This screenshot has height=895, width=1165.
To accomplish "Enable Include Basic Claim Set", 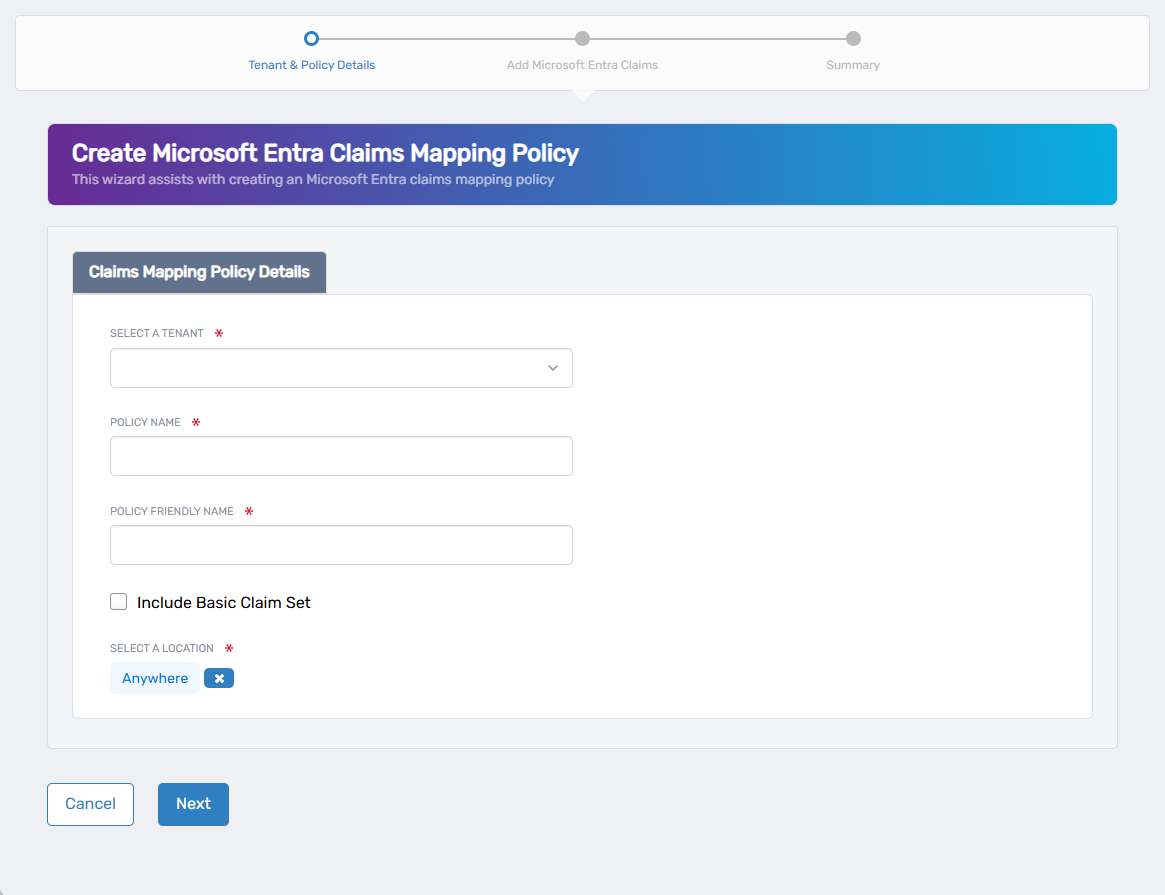I will (118, 601).
